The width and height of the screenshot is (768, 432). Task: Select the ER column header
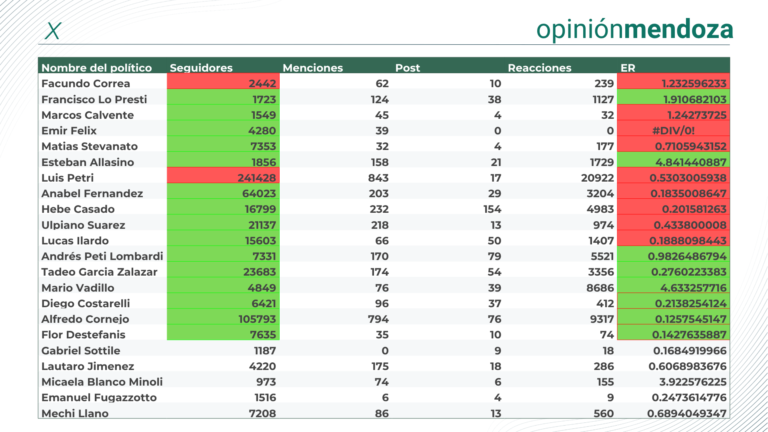coord(627,68)
